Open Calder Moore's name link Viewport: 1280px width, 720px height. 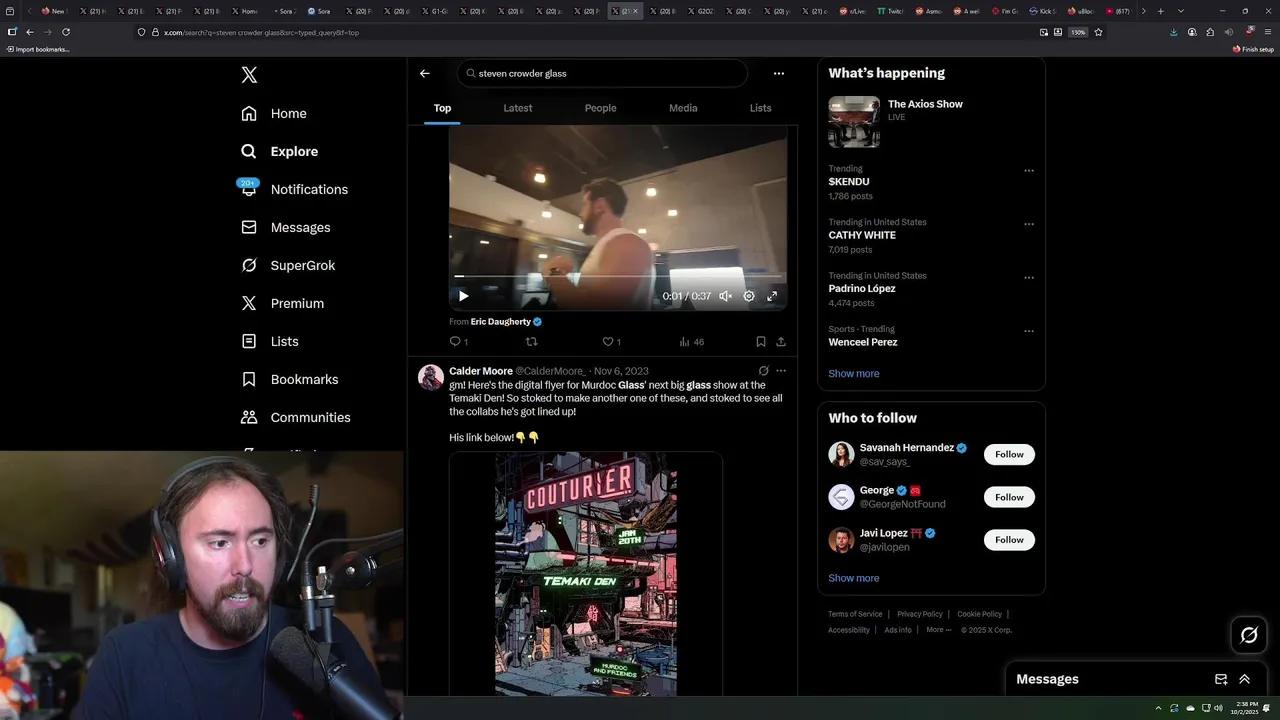pos(481,371)
